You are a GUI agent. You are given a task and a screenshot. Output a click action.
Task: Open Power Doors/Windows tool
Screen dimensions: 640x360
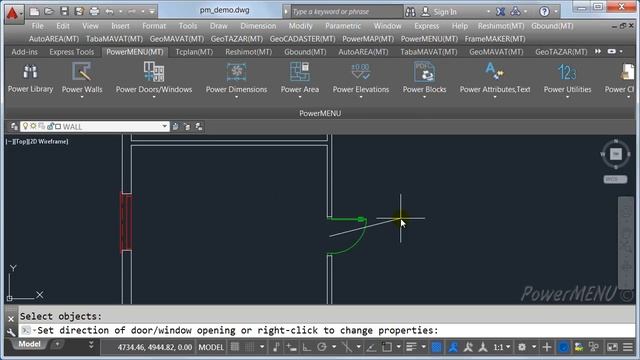click(153, 78)
